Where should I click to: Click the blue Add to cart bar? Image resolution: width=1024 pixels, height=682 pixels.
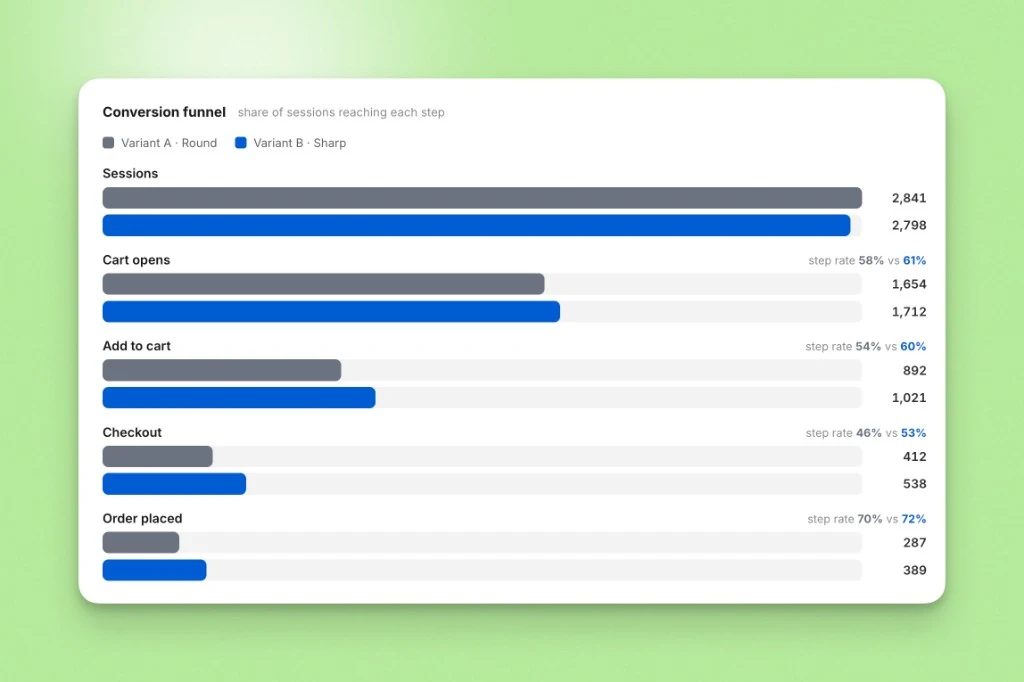pos(239,398)
